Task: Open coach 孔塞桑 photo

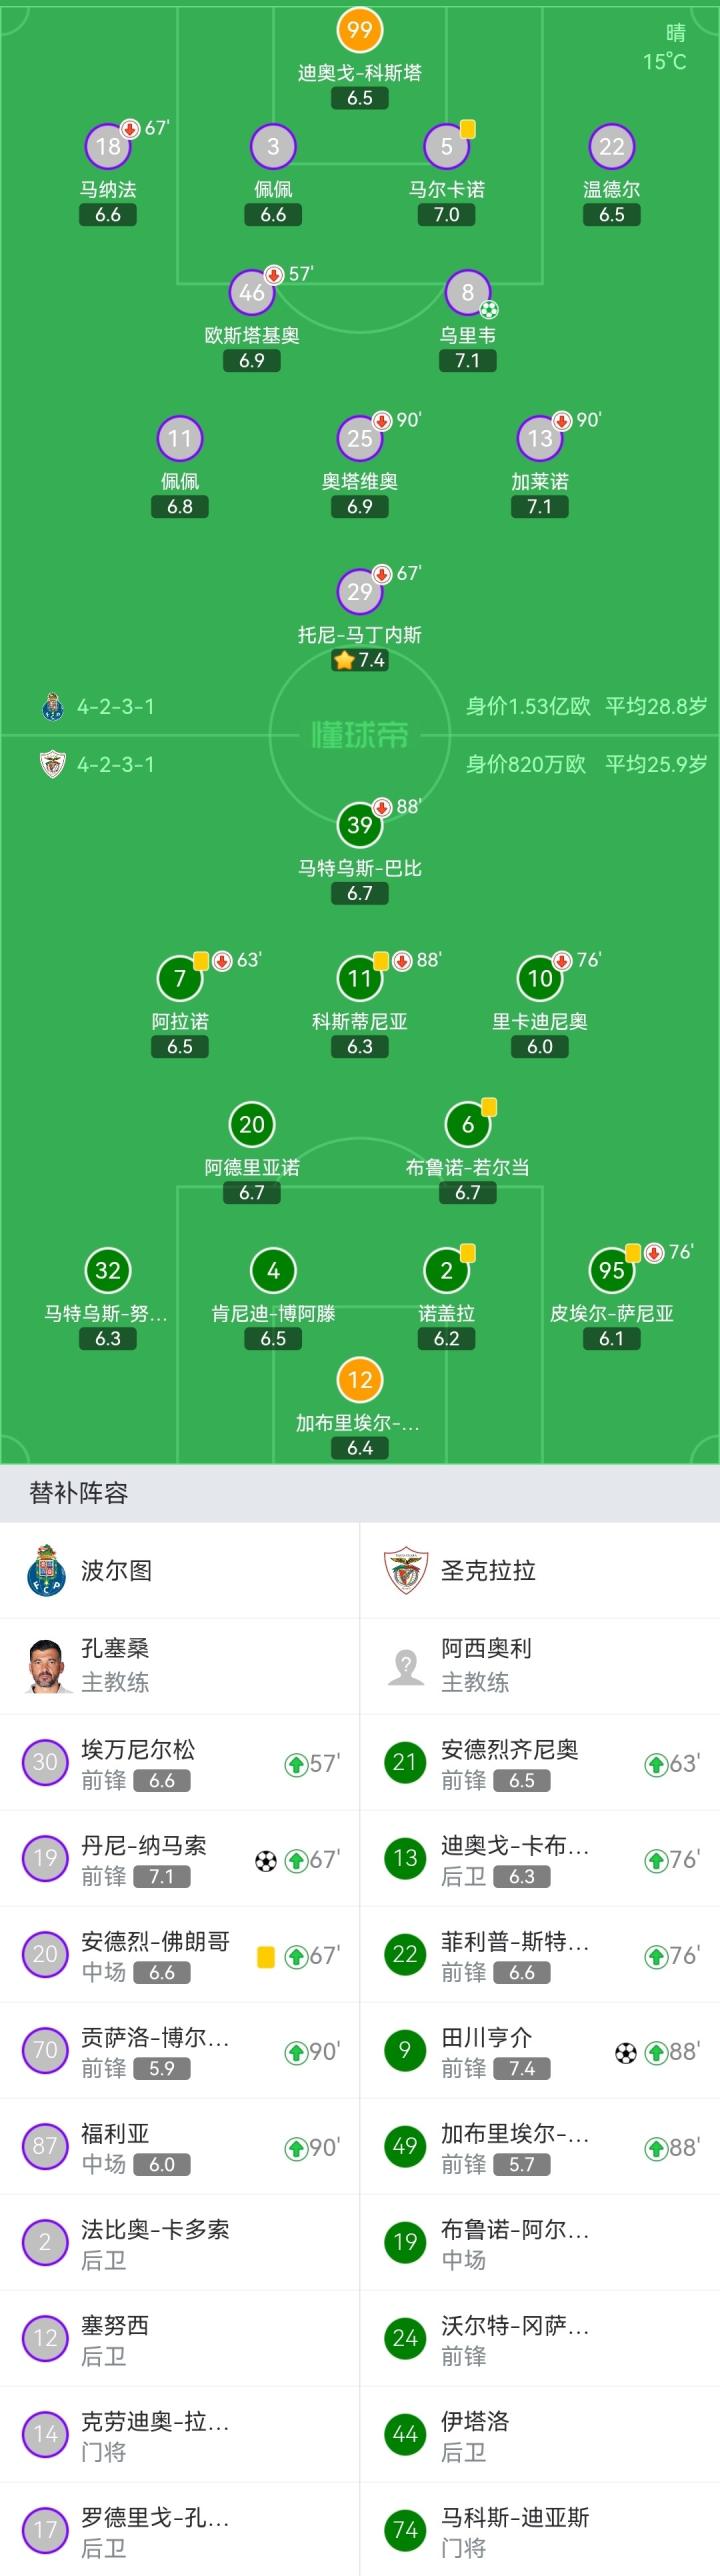Action: click(x=45, y=1666)
